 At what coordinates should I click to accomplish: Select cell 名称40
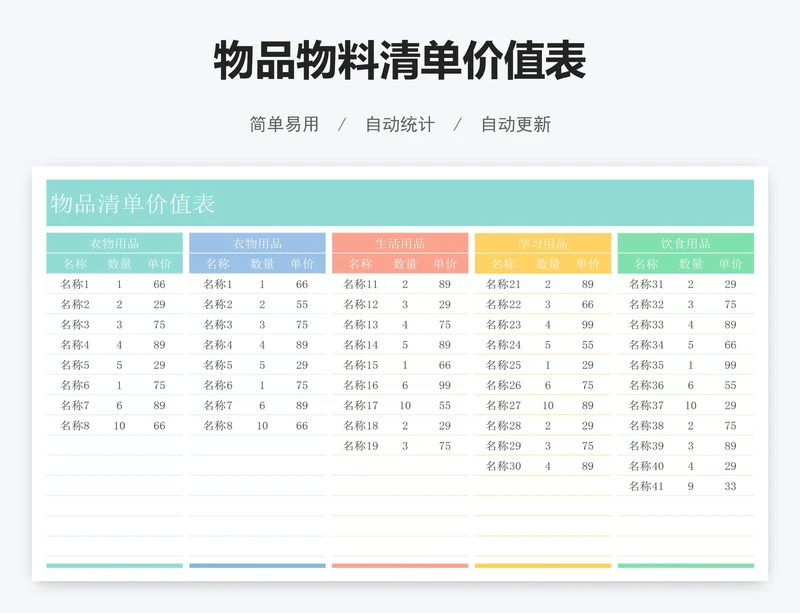pyautogui.click(x=646, y=466)
